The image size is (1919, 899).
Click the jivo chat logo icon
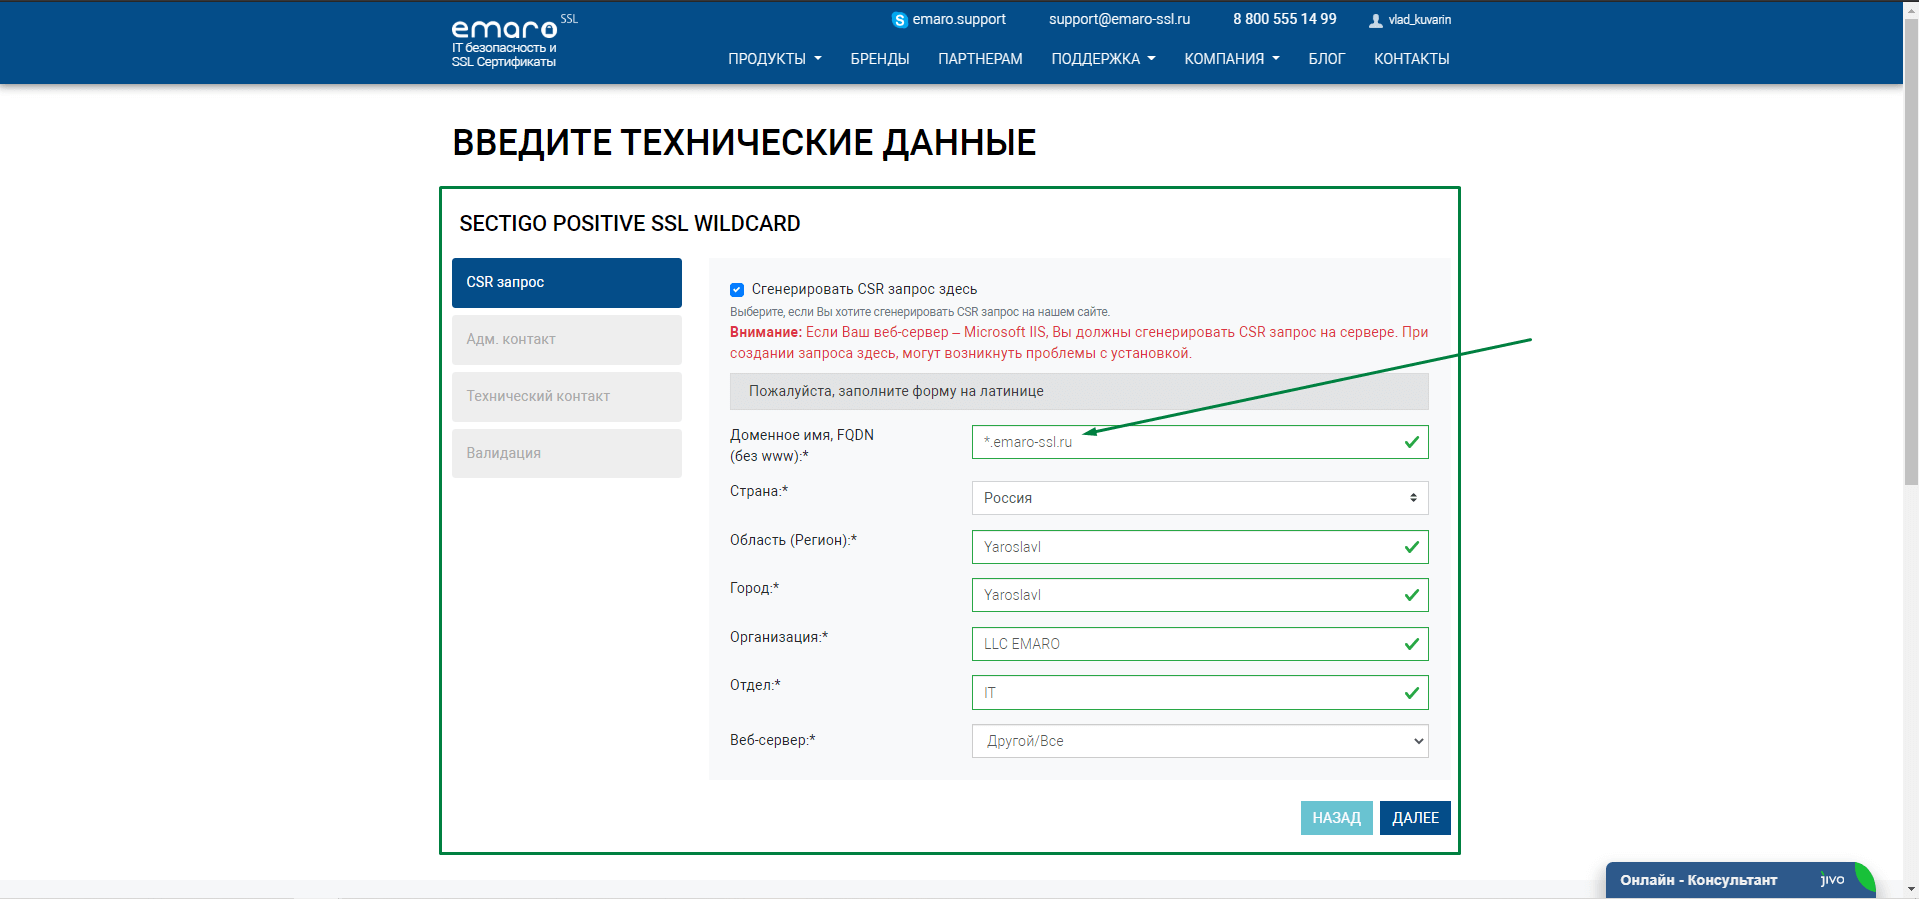1832,879
